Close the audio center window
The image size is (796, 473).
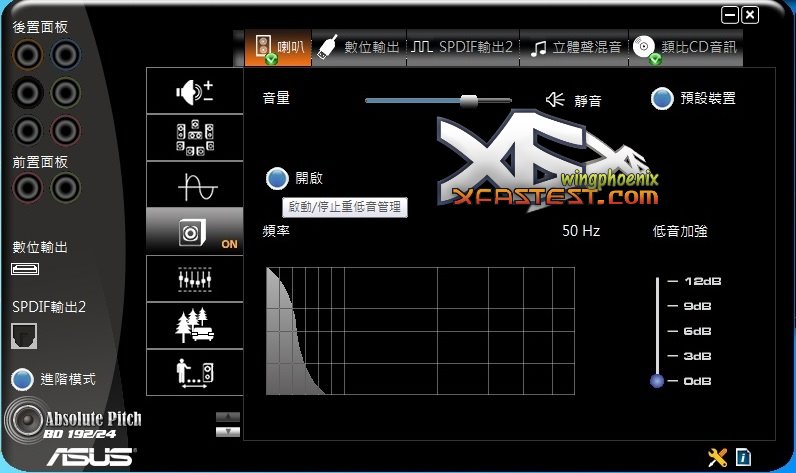[750, 15]
